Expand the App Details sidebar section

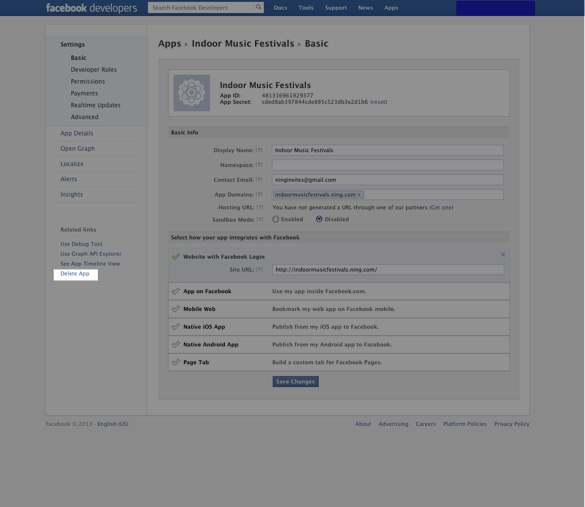pos(77,133)
